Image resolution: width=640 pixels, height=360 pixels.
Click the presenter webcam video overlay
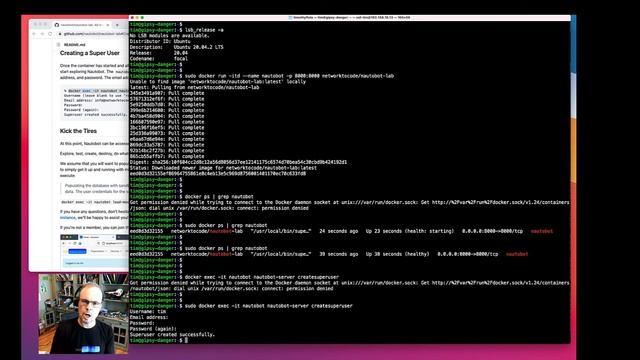coord(83,313)
